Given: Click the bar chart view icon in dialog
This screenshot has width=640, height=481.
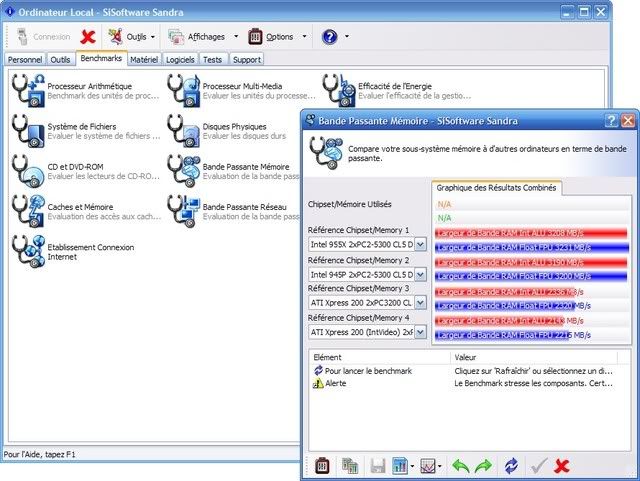Looking at the screenshot, I should click(400, 465).
